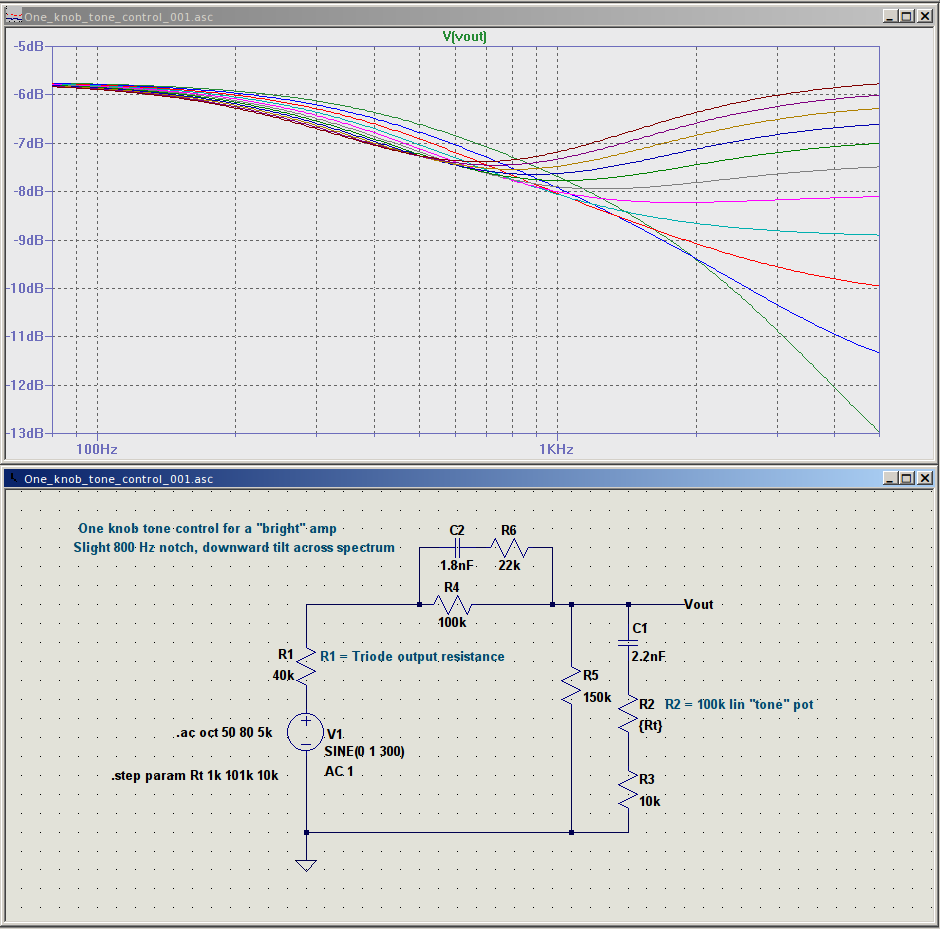Click the plot window title bar icon
This screenshot has height=930, width=940.
click(x=13, y=17)
